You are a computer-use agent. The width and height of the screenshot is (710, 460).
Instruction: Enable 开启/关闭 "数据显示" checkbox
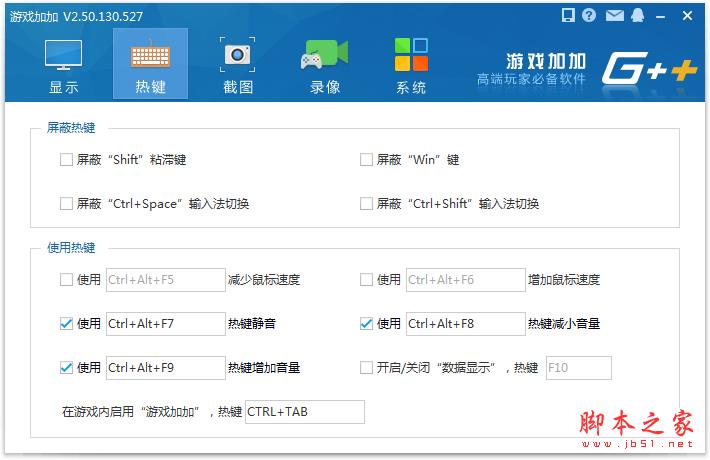click(366, 368)
